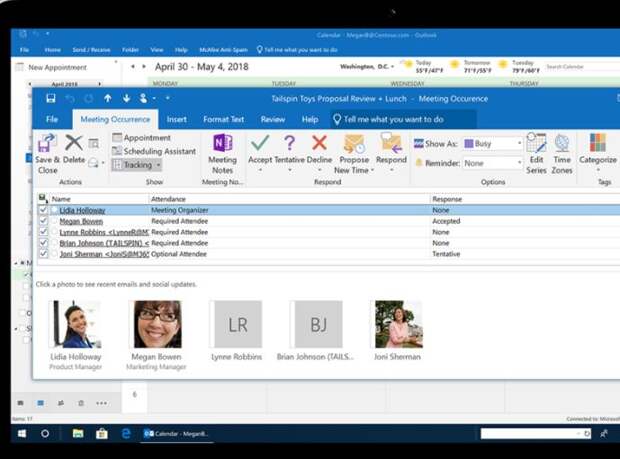Decline the meeting invitation
The image size is (620, 459).
(x=319, y=144)
